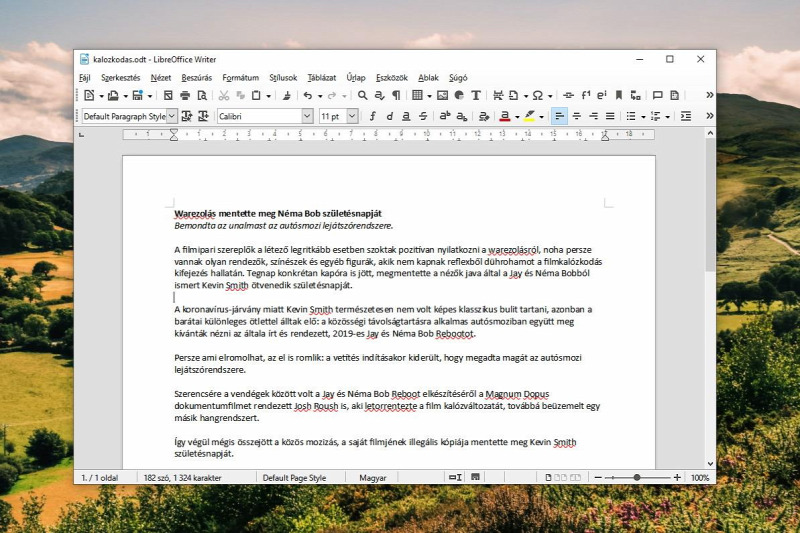This screenshot has height=533, width=800.
Task: Apply red font color swatch
Action: click(x=505, y=116)
